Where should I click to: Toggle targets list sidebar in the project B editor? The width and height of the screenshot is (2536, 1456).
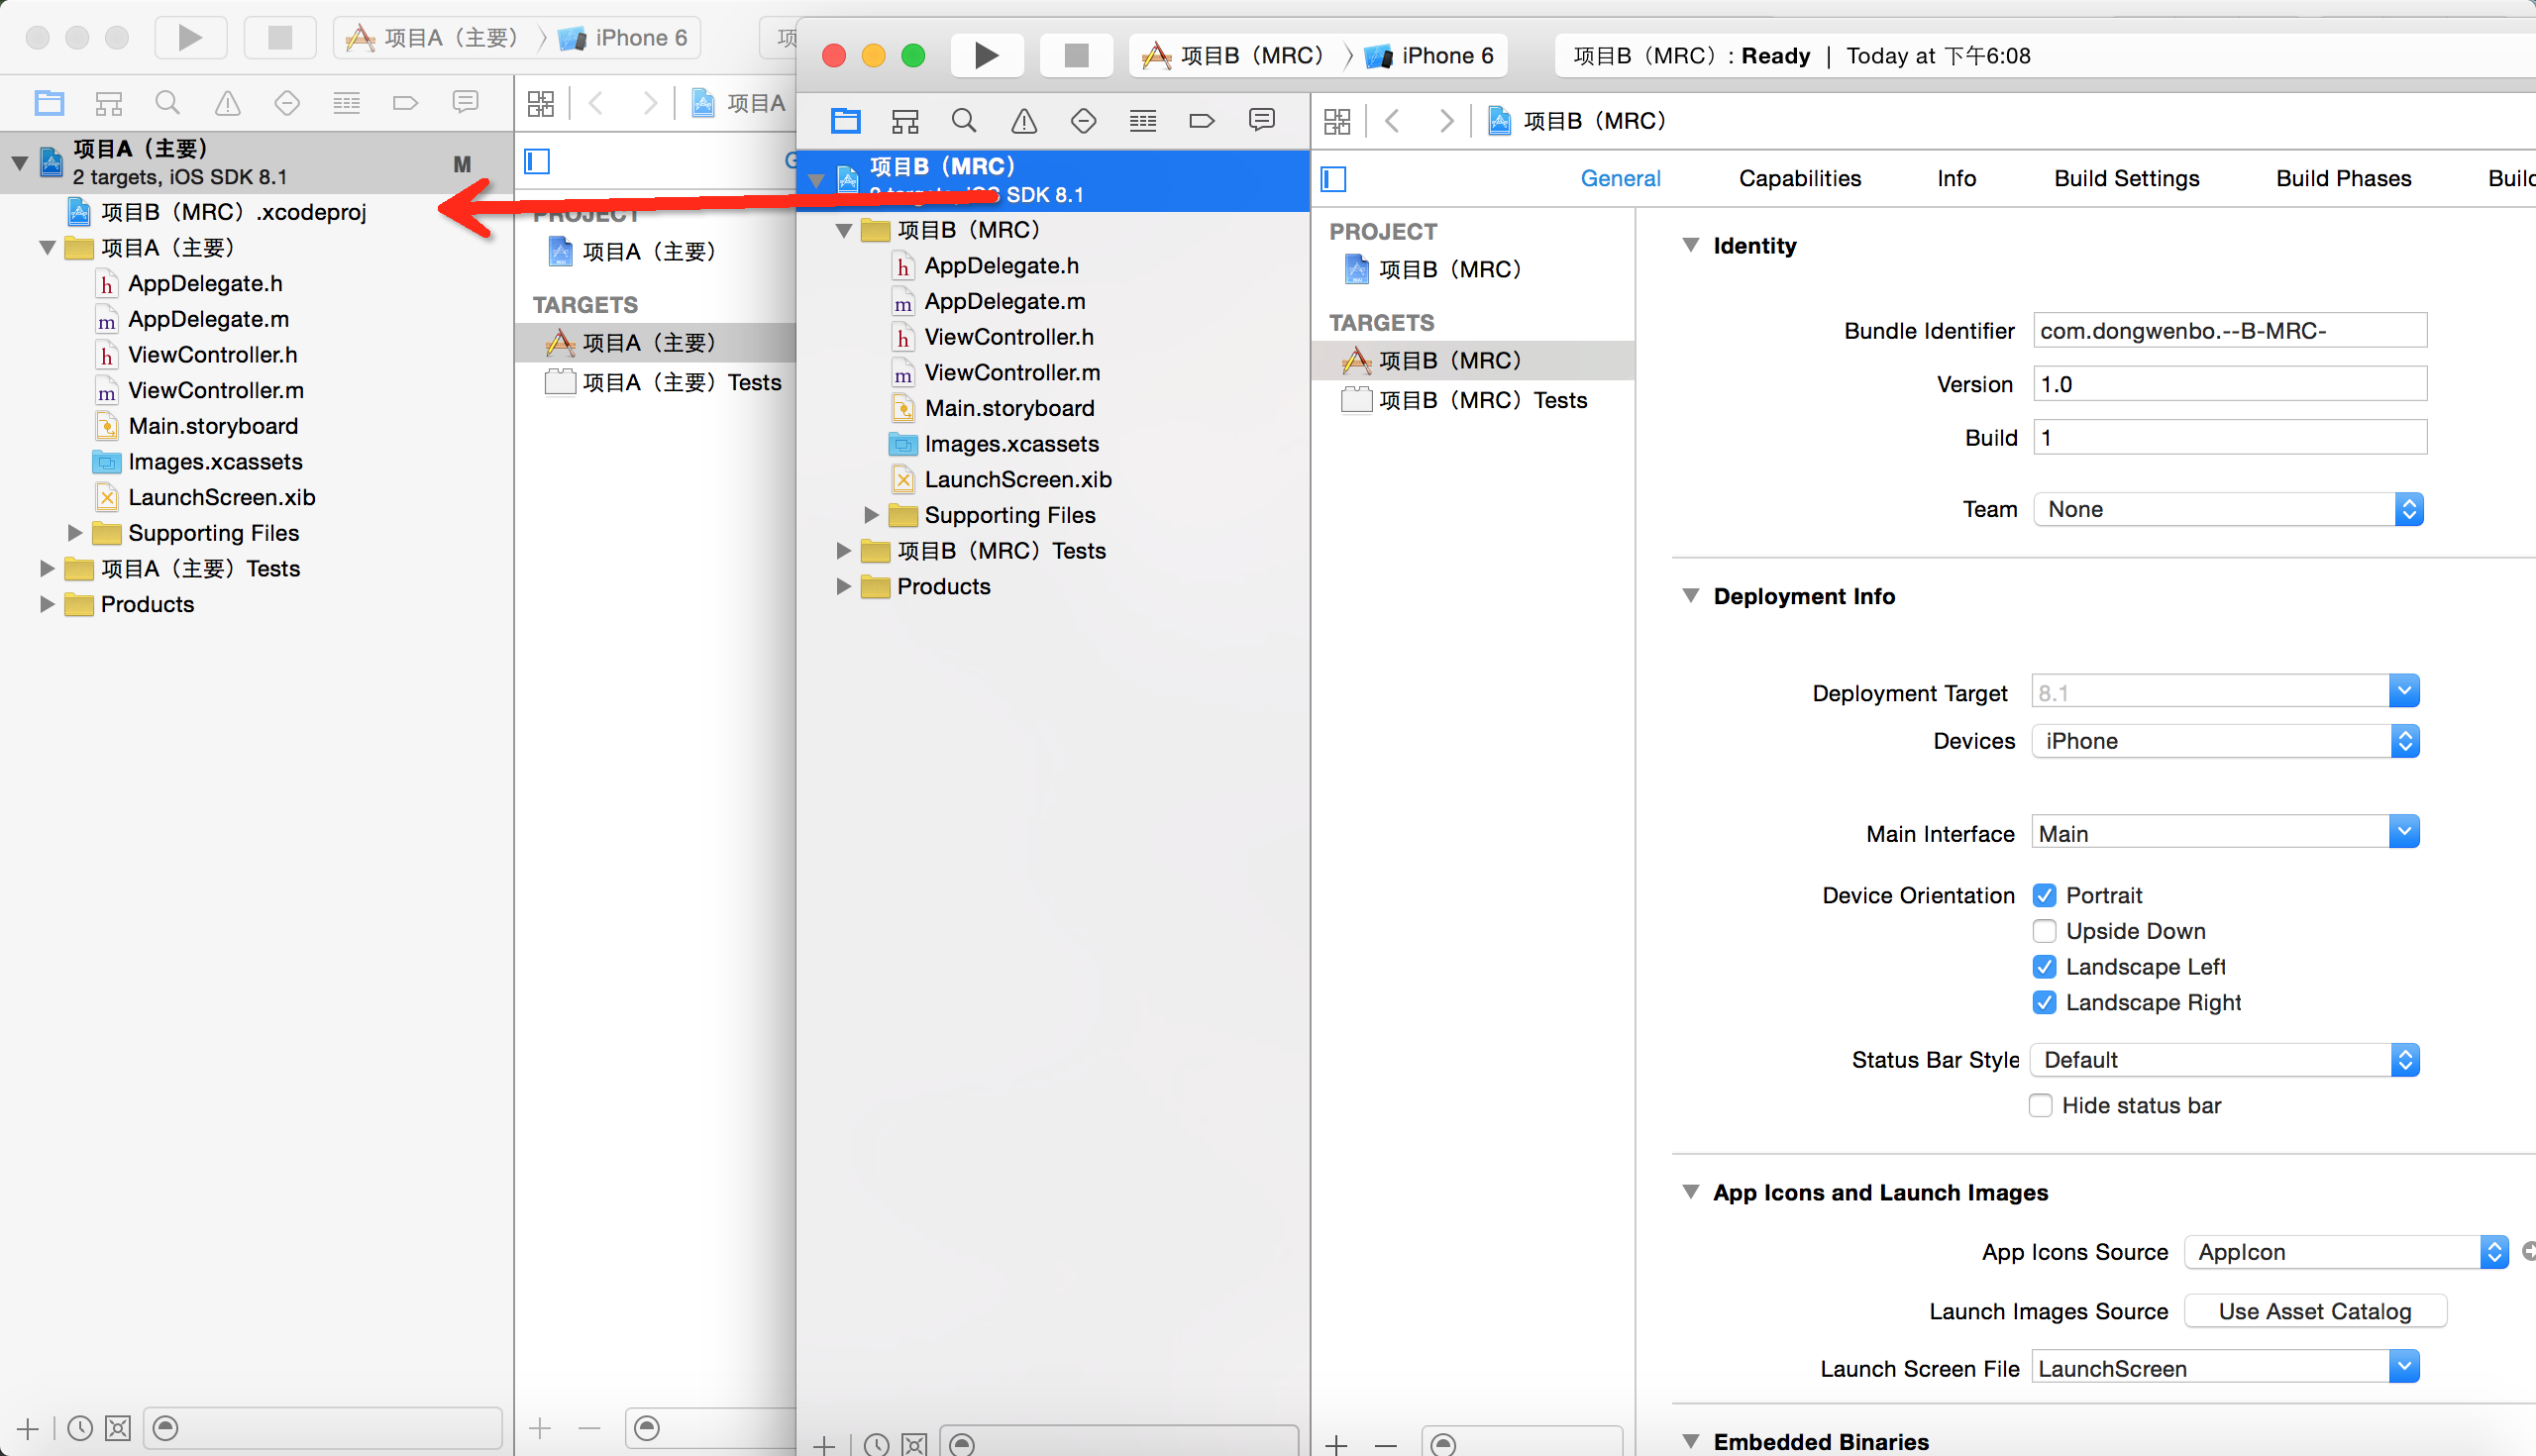click(1334, 178)
